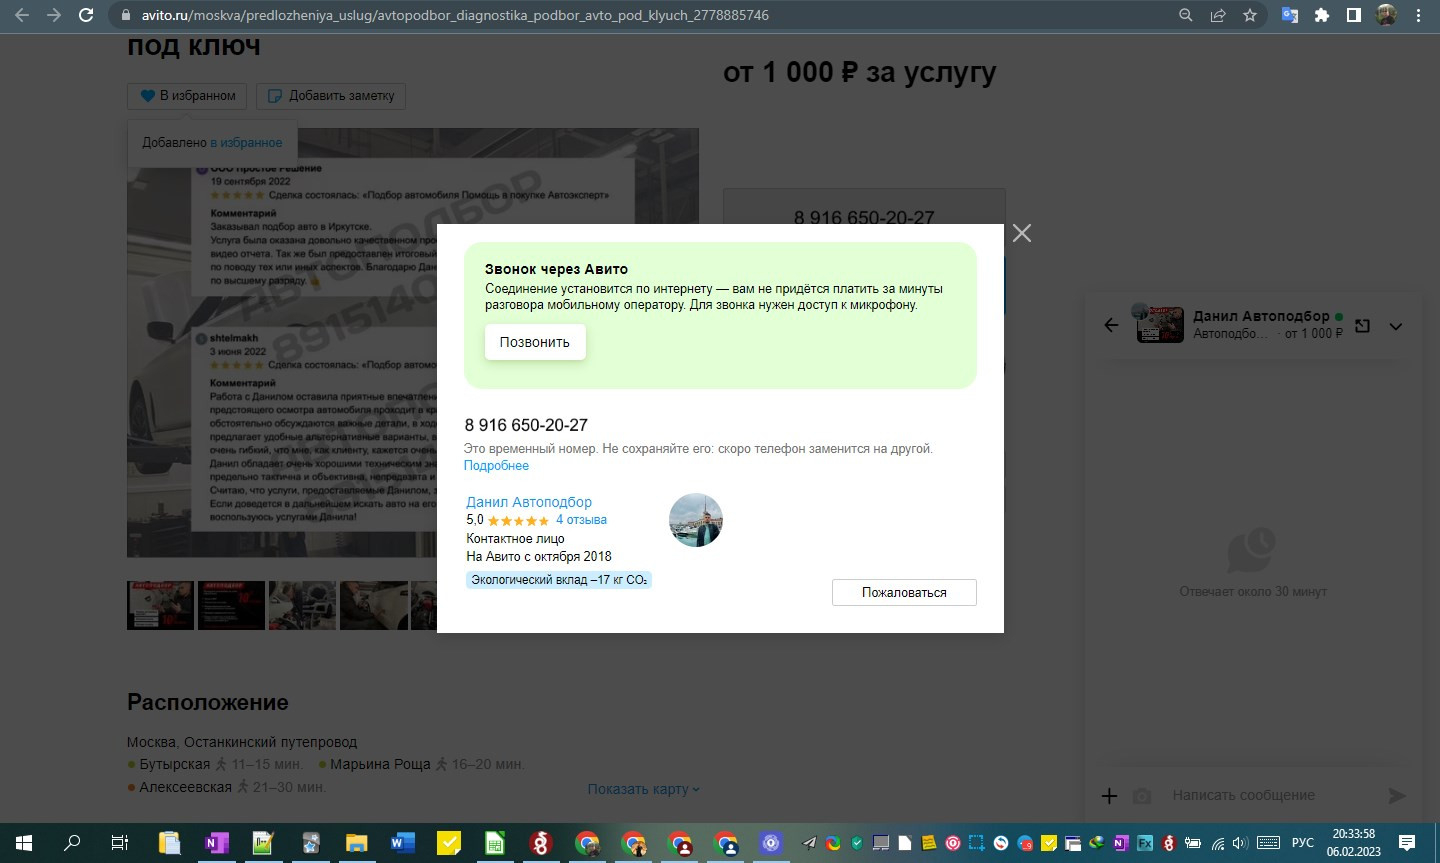The width and height of the screenshot is (1440, 863).
Task: Open LibreOffice Calc from the taskbar
Action: pyautogui.click(x=495, y=843)
